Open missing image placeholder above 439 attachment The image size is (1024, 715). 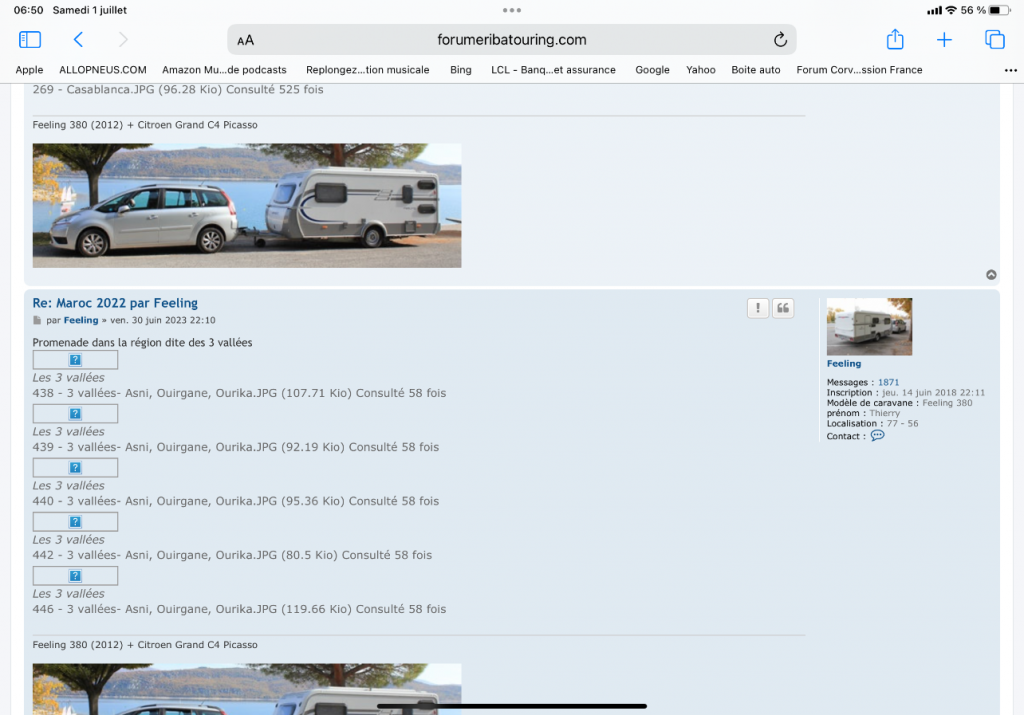[x=75, y=414]
